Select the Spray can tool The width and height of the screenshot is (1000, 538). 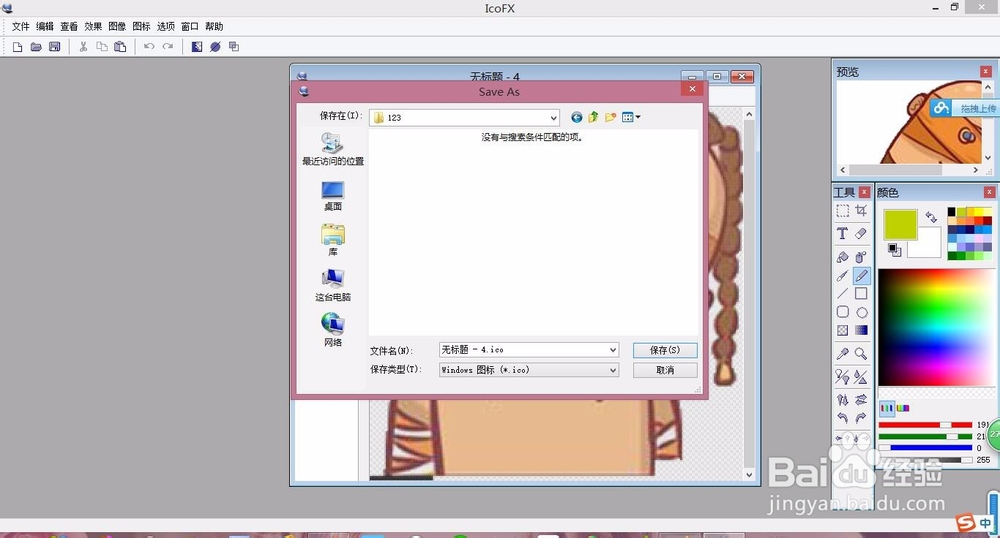click(861, 257)
